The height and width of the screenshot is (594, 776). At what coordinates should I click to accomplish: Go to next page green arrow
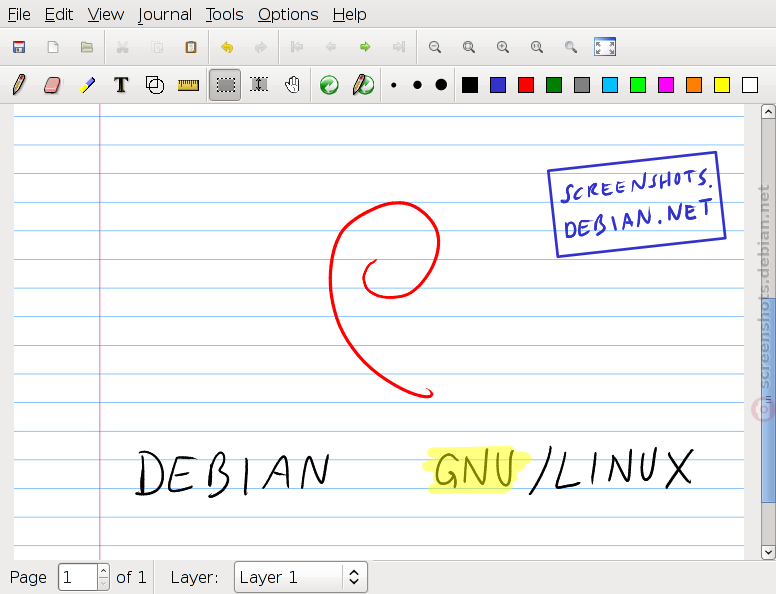365,47
